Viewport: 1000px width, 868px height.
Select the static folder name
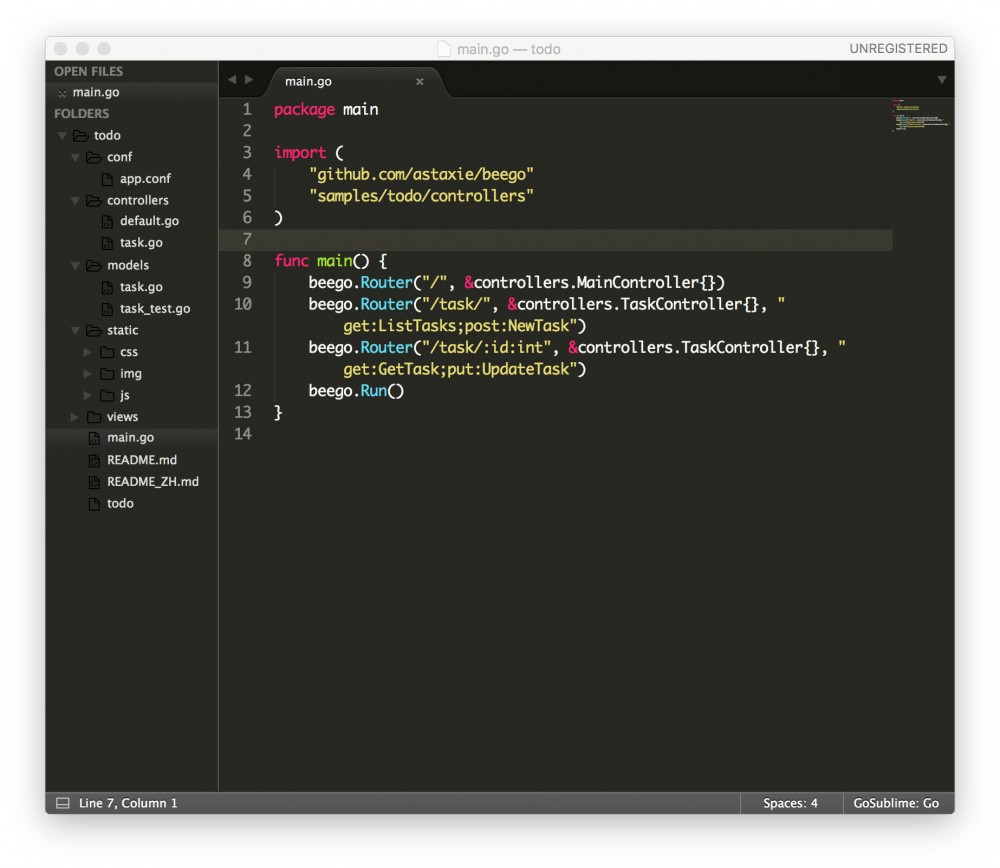point(122,330)
